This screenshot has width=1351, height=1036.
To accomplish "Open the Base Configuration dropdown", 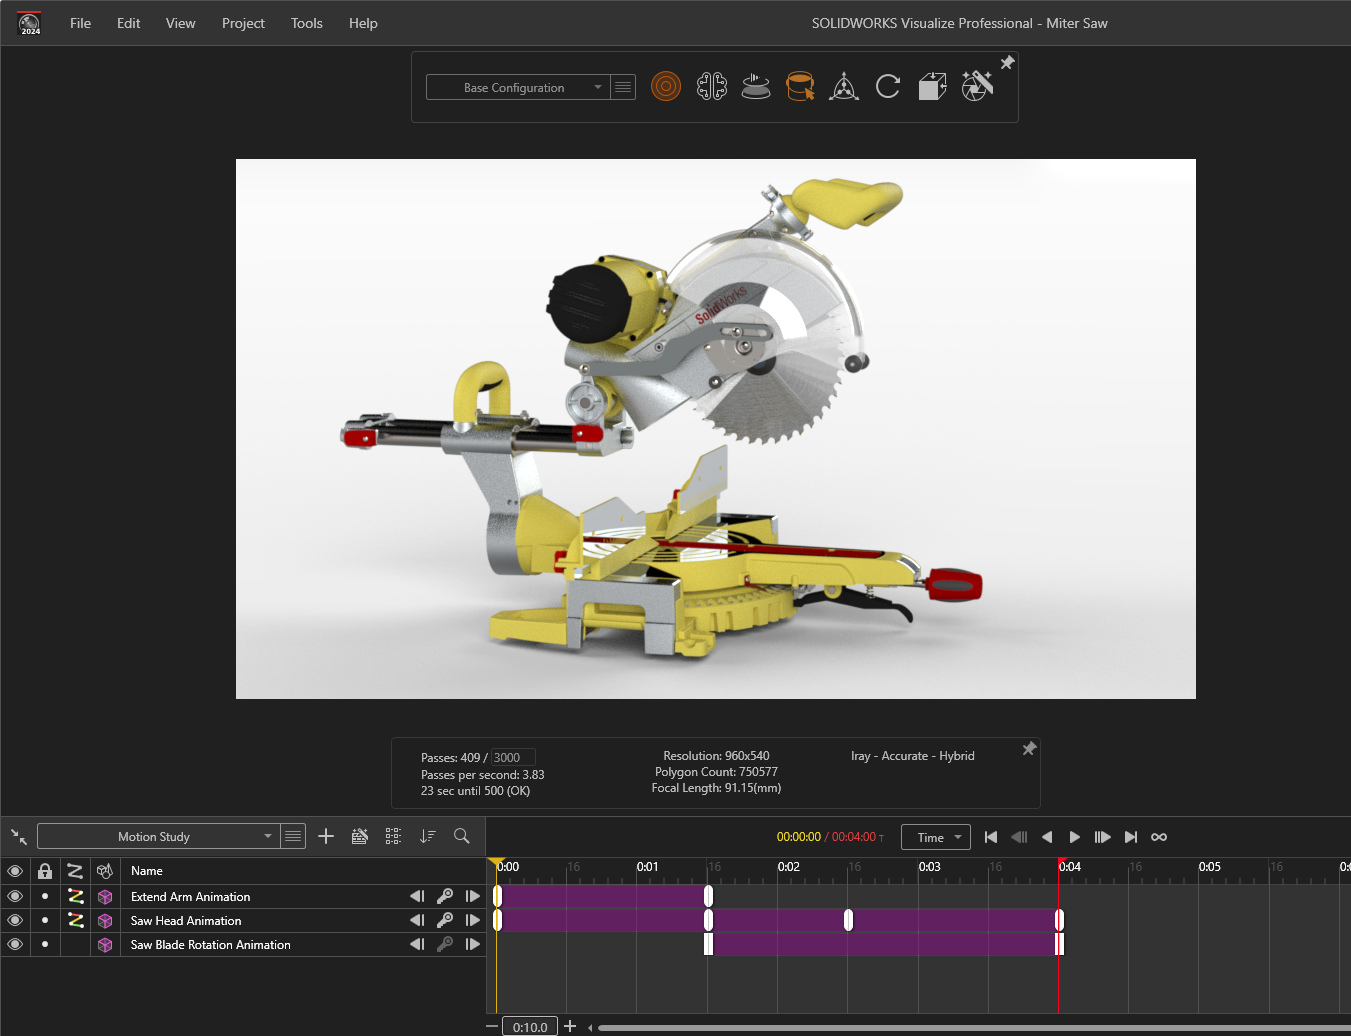I will pyautogui.click(x=516, y=87).
